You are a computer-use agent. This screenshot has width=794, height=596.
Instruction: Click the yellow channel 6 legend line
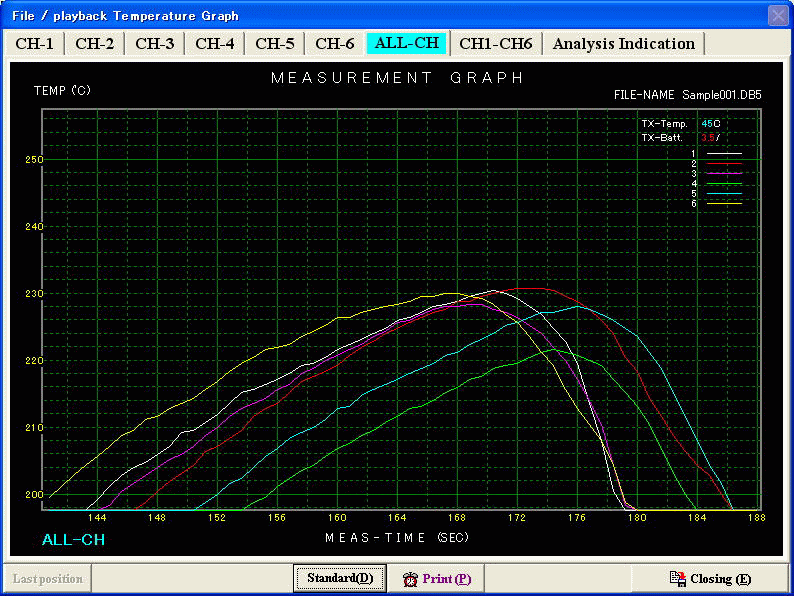pos(724,204)
